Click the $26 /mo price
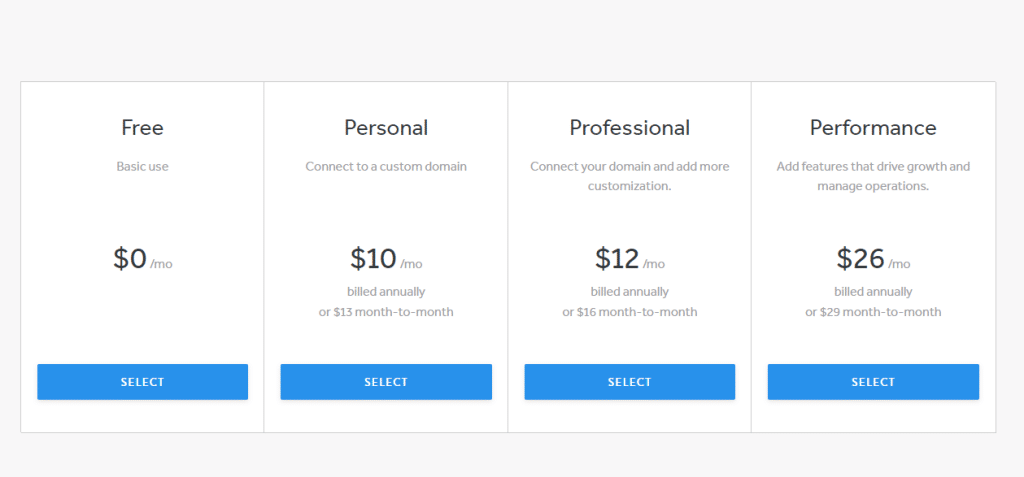 [x=873, y=260]
